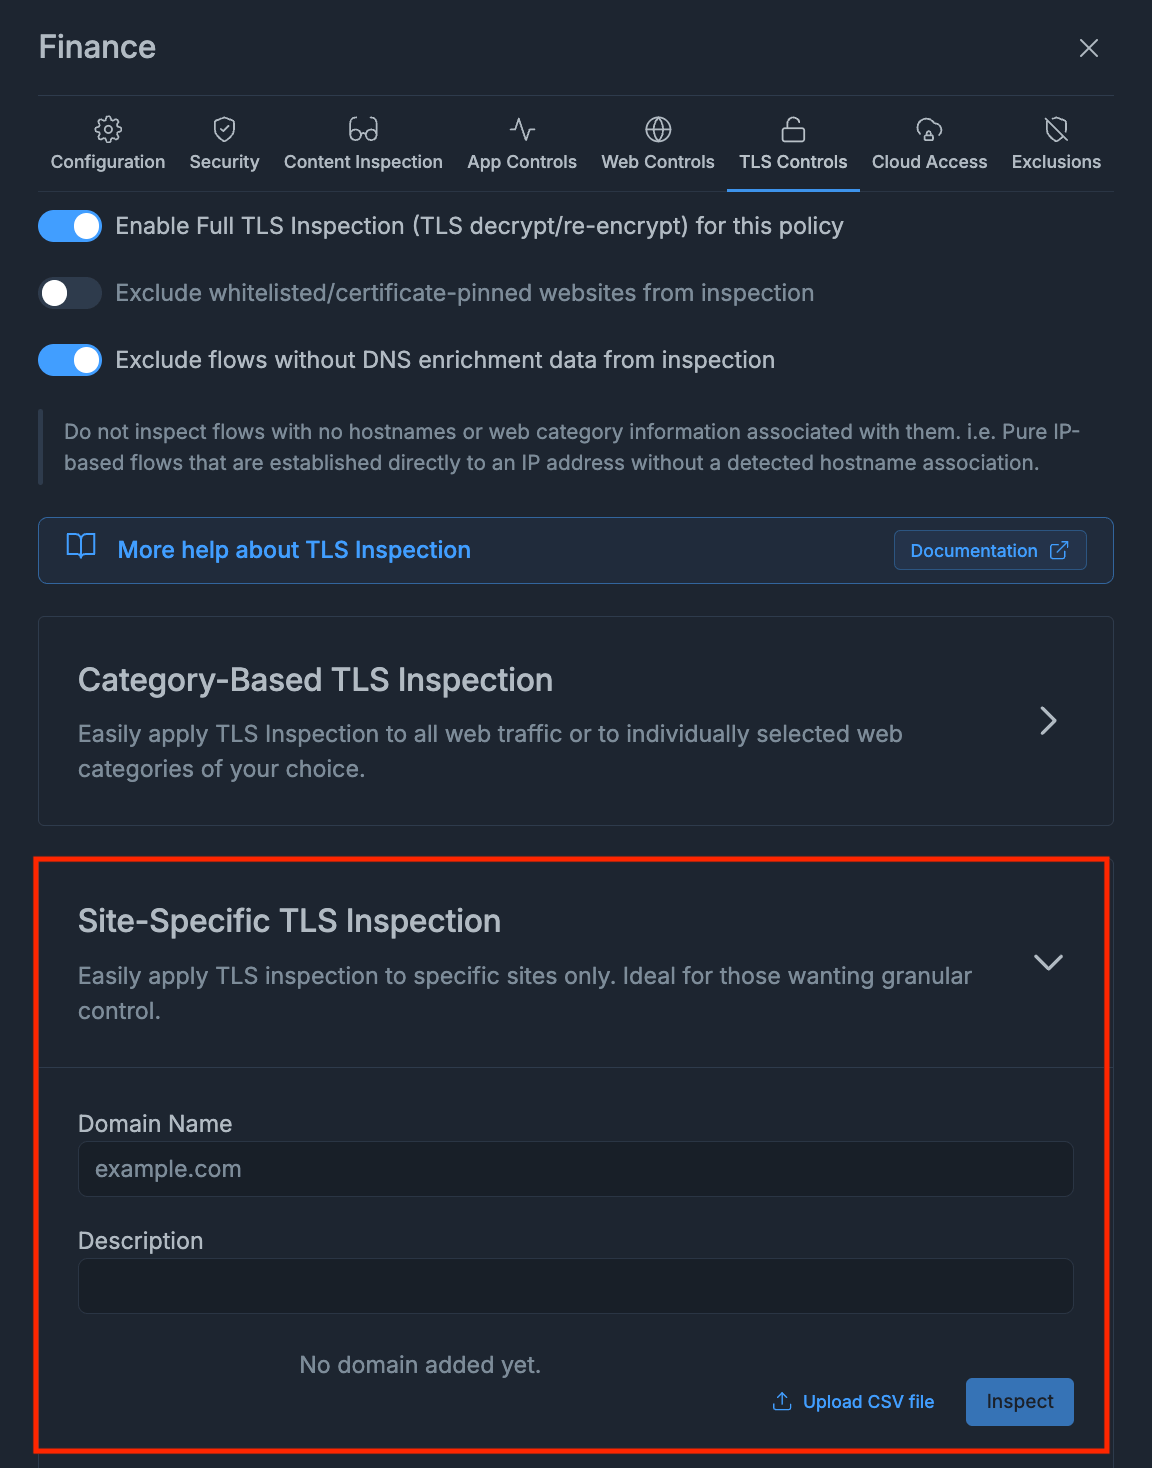This screenshot has height=1468, width=1152.
Task: Click the Upload CSV file link
Action: pos(852,1401)
